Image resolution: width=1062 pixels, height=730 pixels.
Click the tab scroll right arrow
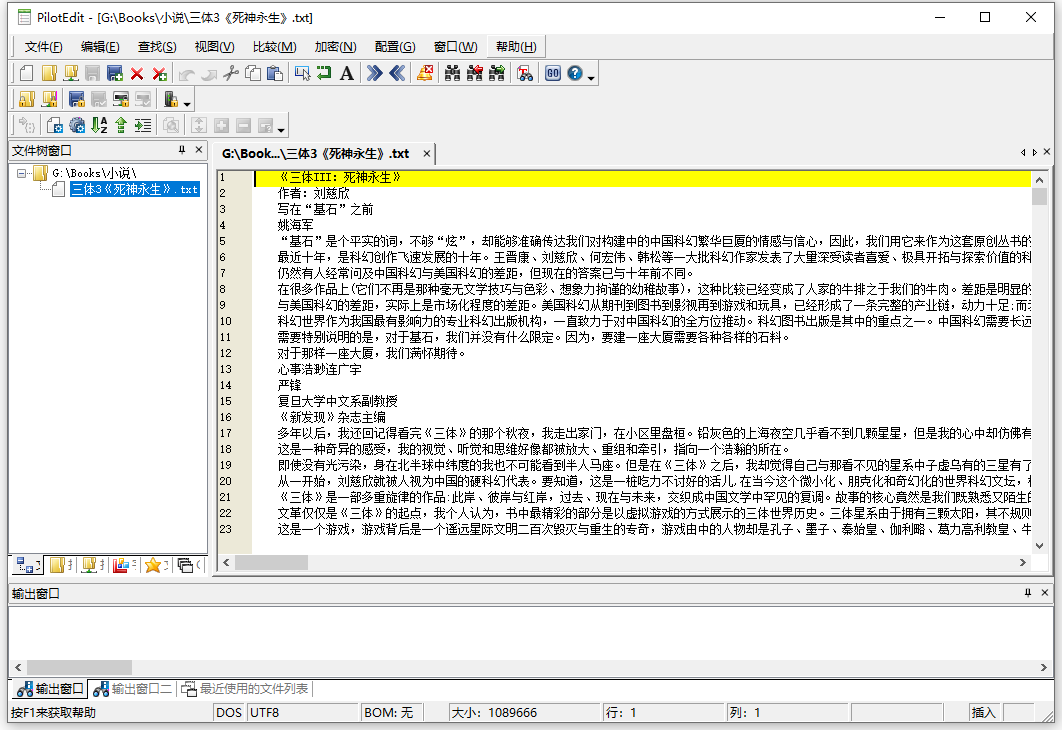click(x=1034, y=152)
